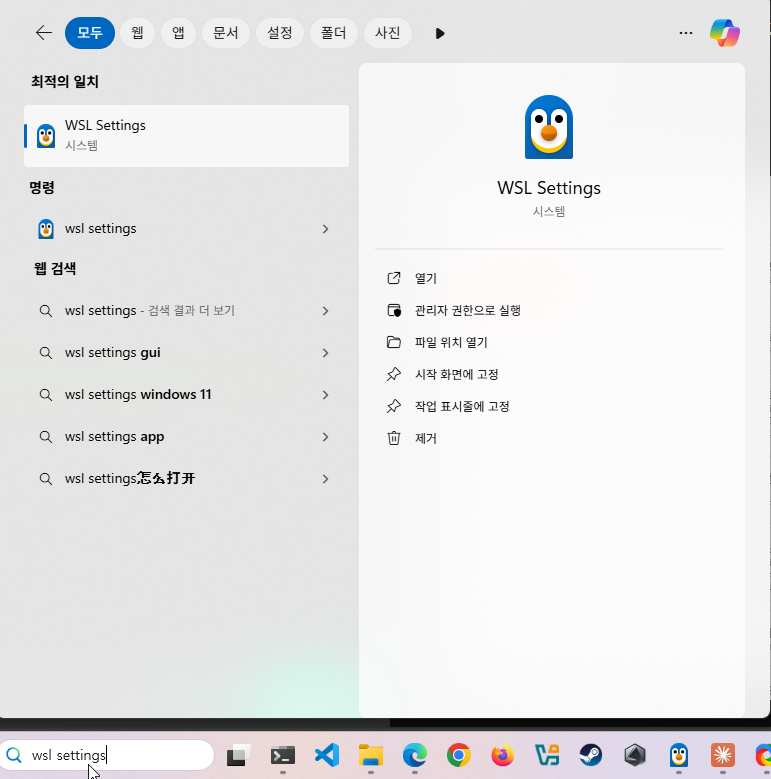Open Microsoft Edge from the taskbar

click(x=415, y=755)
